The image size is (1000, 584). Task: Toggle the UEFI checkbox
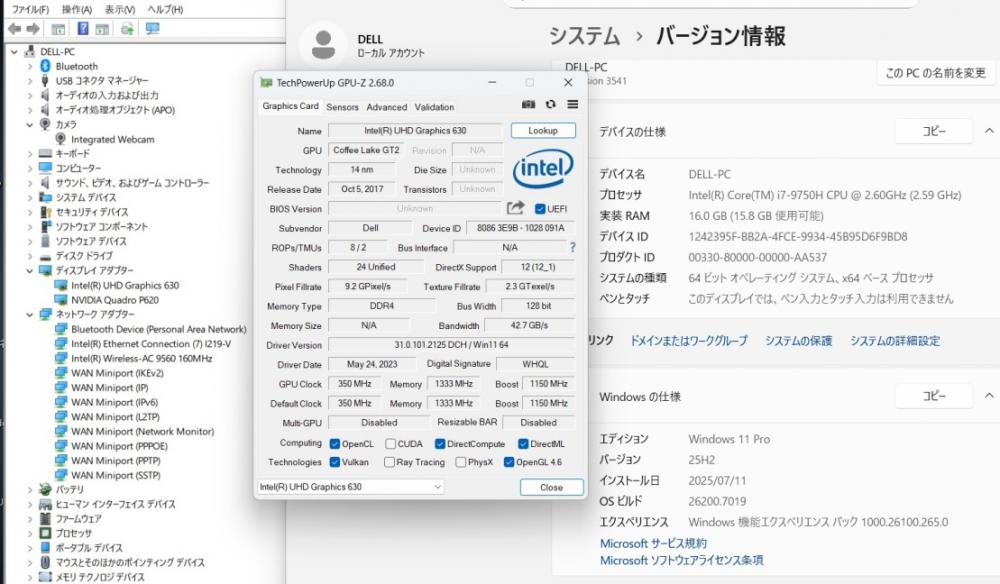click(540, 208)
